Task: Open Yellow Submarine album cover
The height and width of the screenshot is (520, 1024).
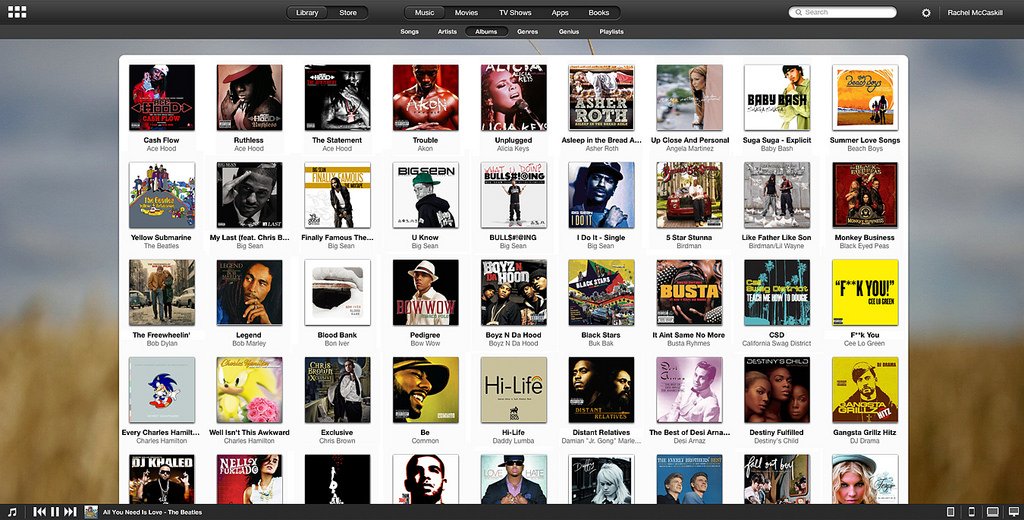Action: point(162,195)
